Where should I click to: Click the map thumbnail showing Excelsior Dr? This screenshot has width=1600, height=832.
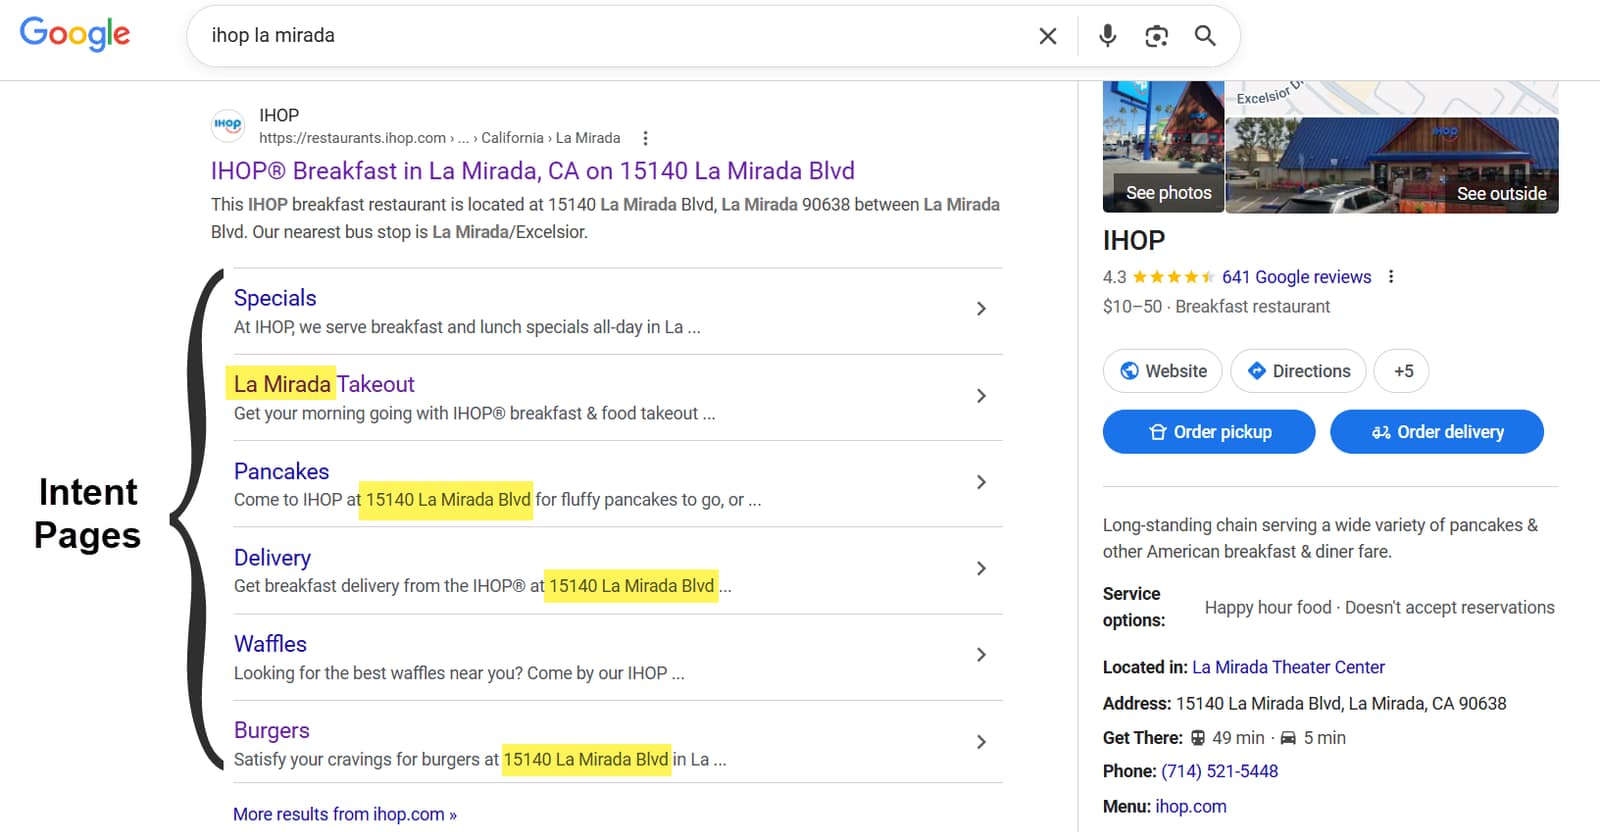point(1392,98)
